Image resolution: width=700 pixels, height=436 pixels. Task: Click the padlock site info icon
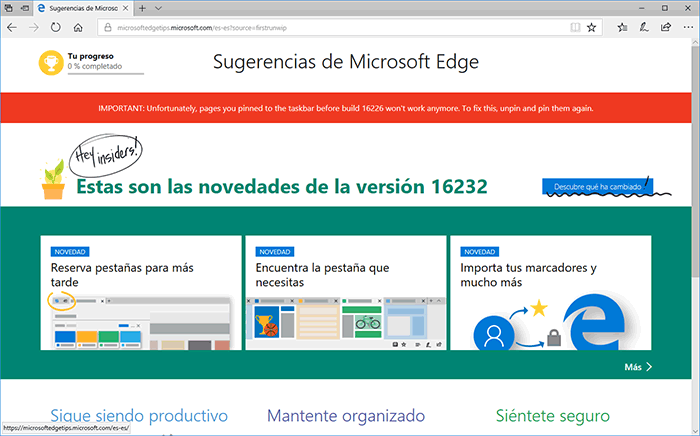point(108,28)
